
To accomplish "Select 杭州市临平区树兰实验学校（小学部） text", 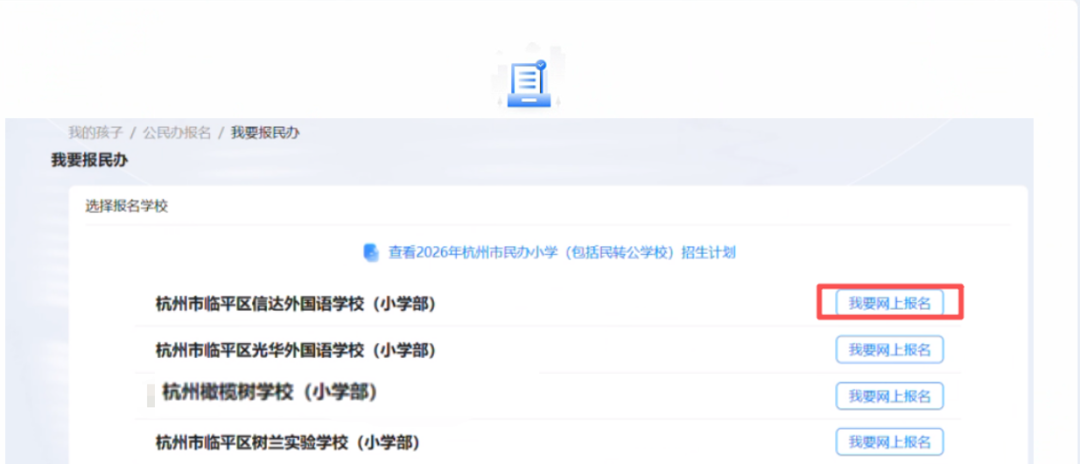I will pos(288,442).
